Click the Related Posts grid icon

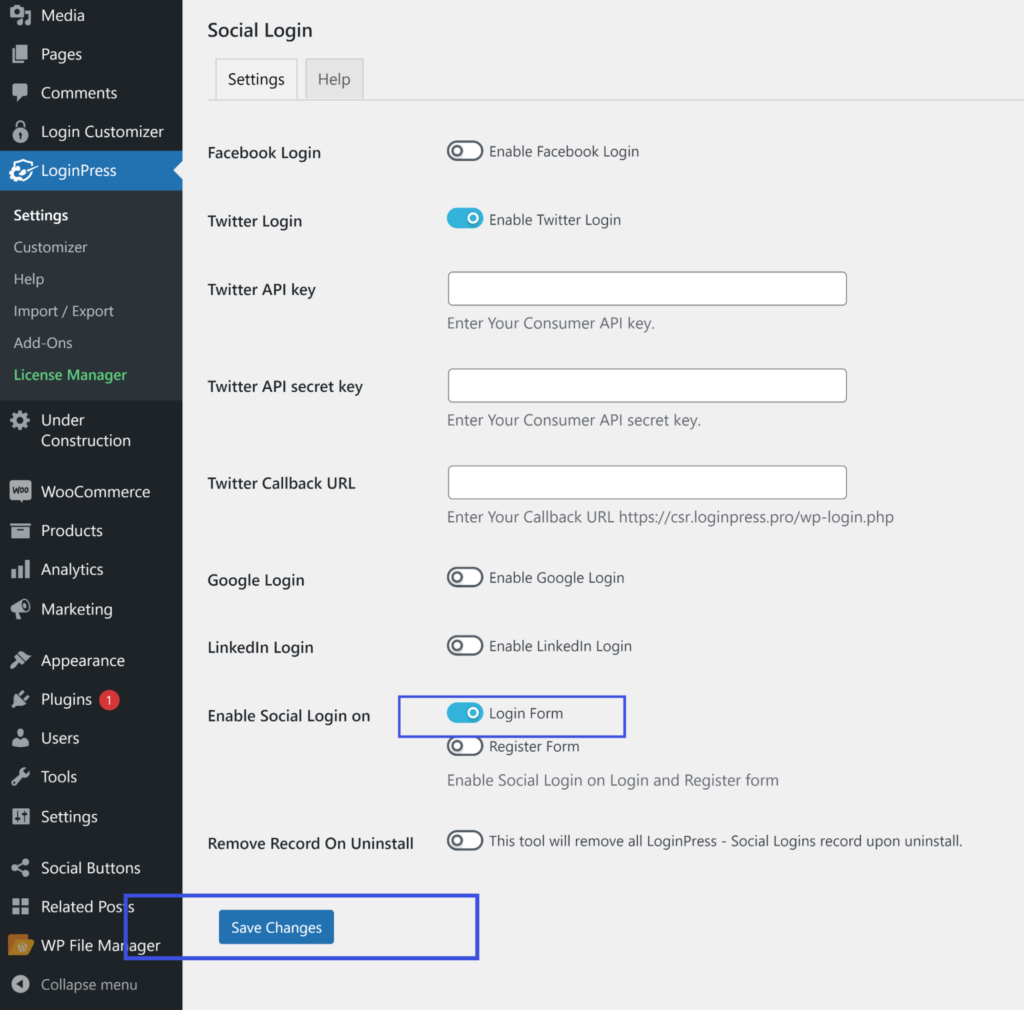click(20, 906)
